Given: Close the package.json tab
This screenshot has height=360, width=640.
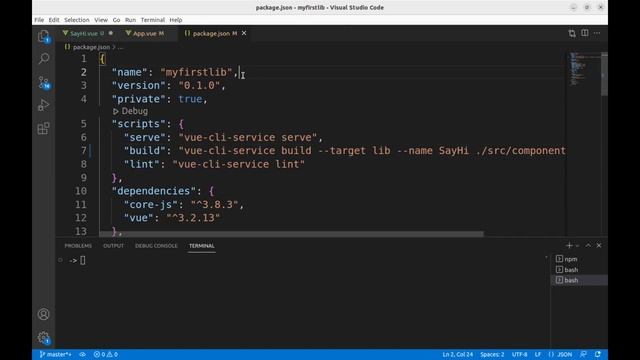Looking at the screenshot, I should (x=244, y=33).
